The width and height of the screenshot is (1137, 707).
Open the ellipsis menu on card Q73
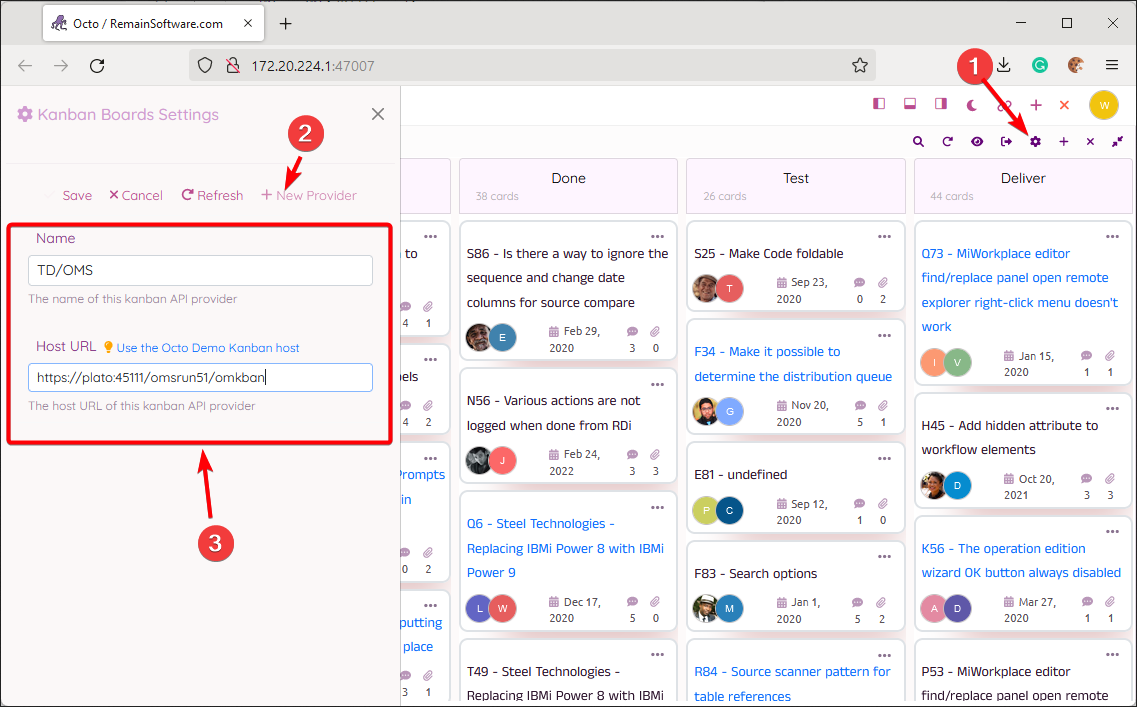(1111, 236)
